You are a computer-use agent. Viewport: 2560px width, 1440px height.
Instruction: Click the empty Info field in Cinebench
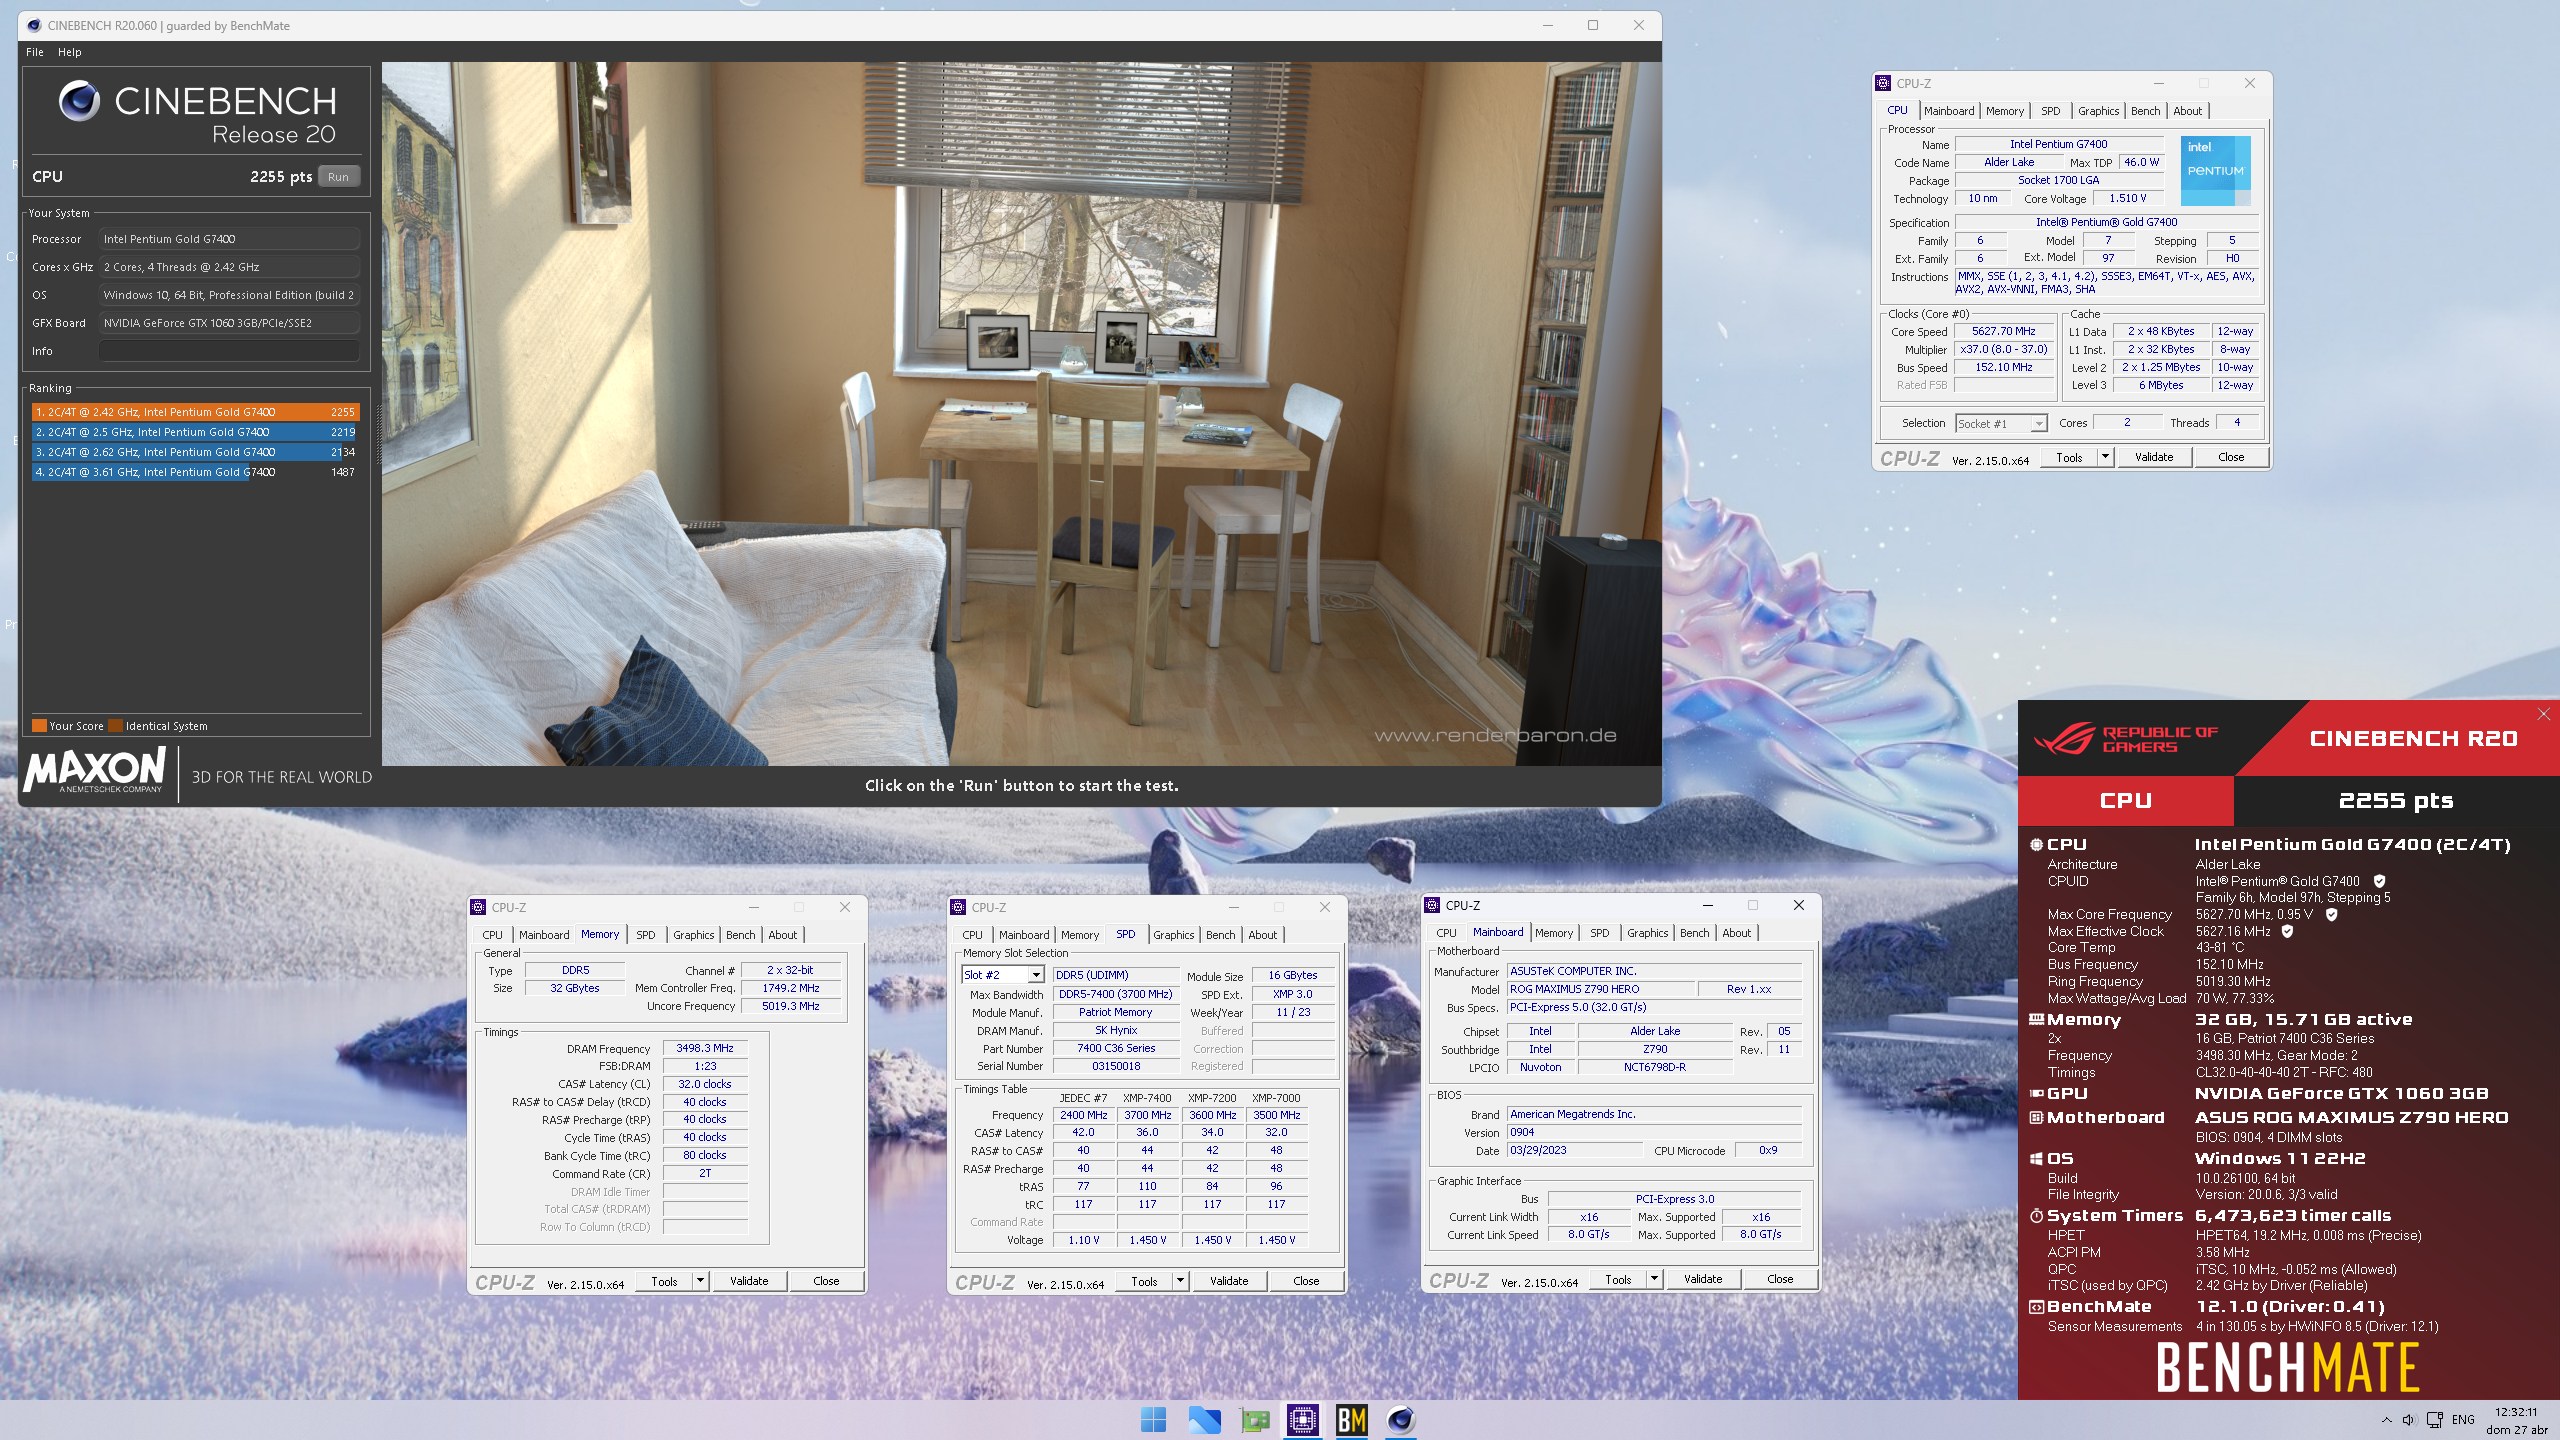(x=229, y=351)
